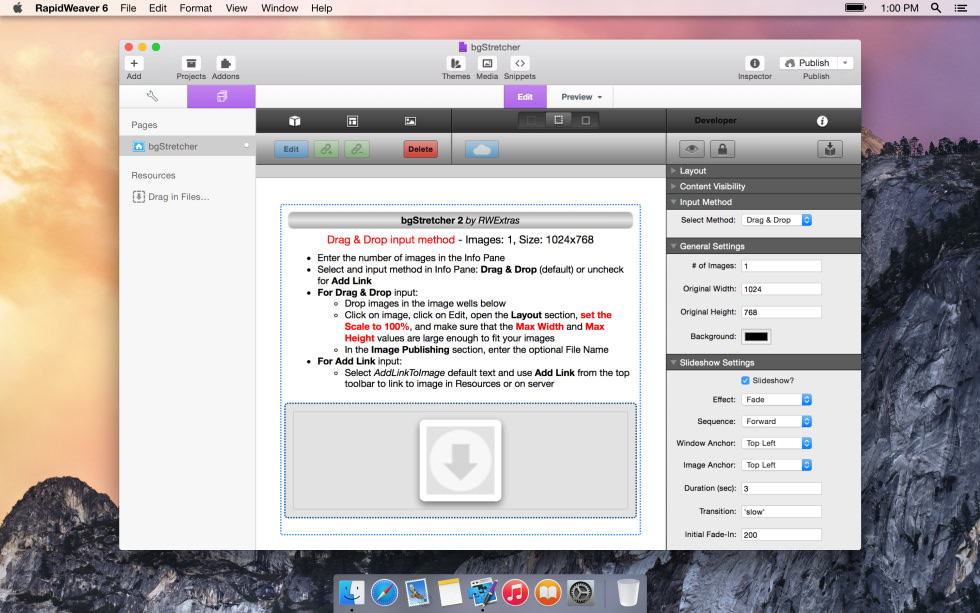Open Safari in the Dock
The width and height of the screenshot is (980, 613).
tap(384, 592)
